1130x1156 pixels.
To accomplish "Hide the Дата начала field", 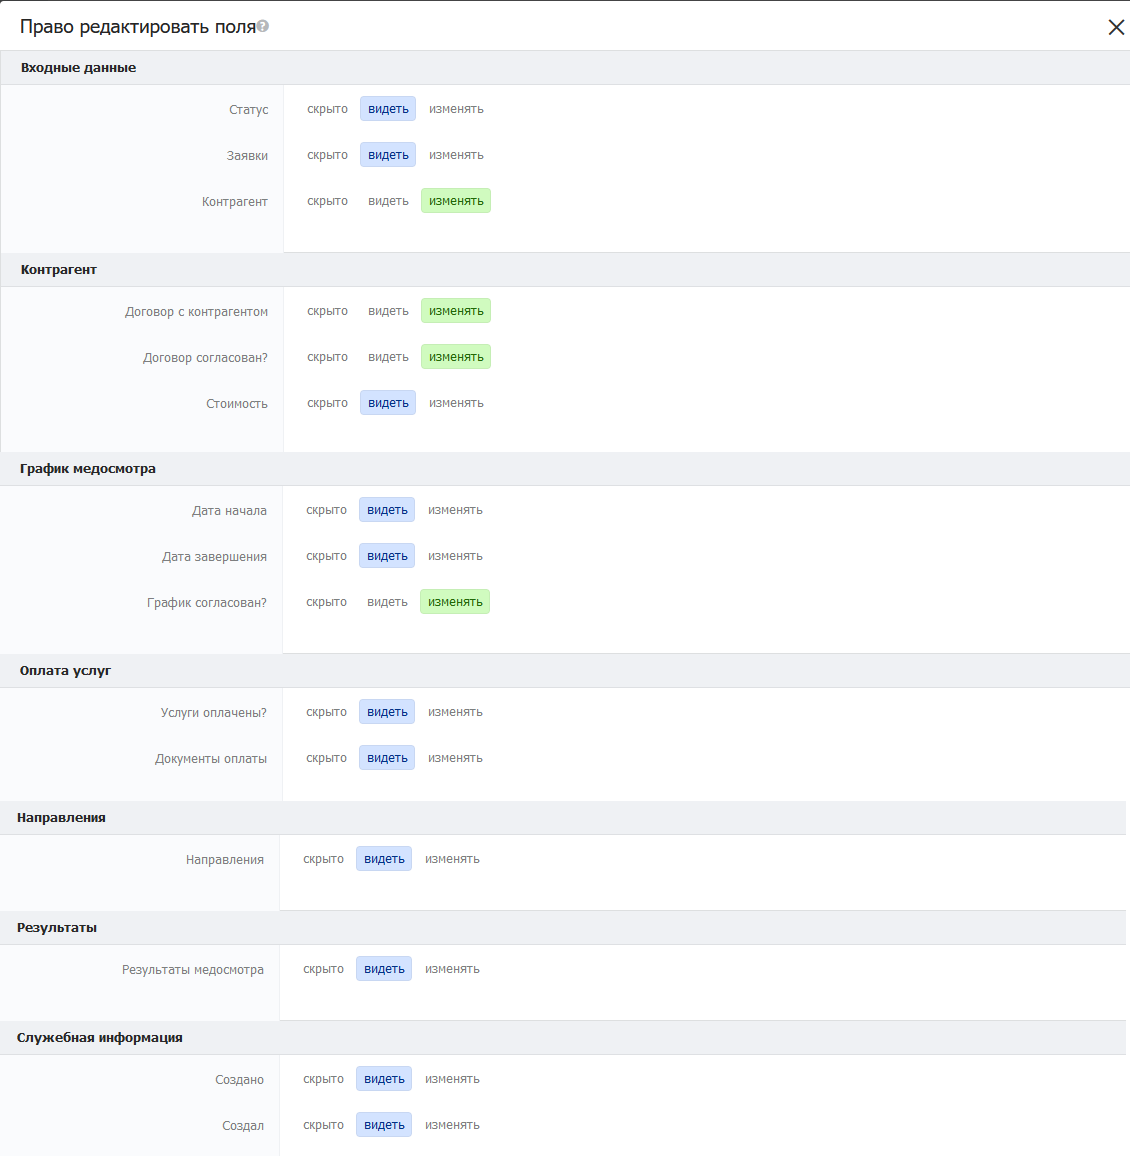I will (x=327, y=510).
